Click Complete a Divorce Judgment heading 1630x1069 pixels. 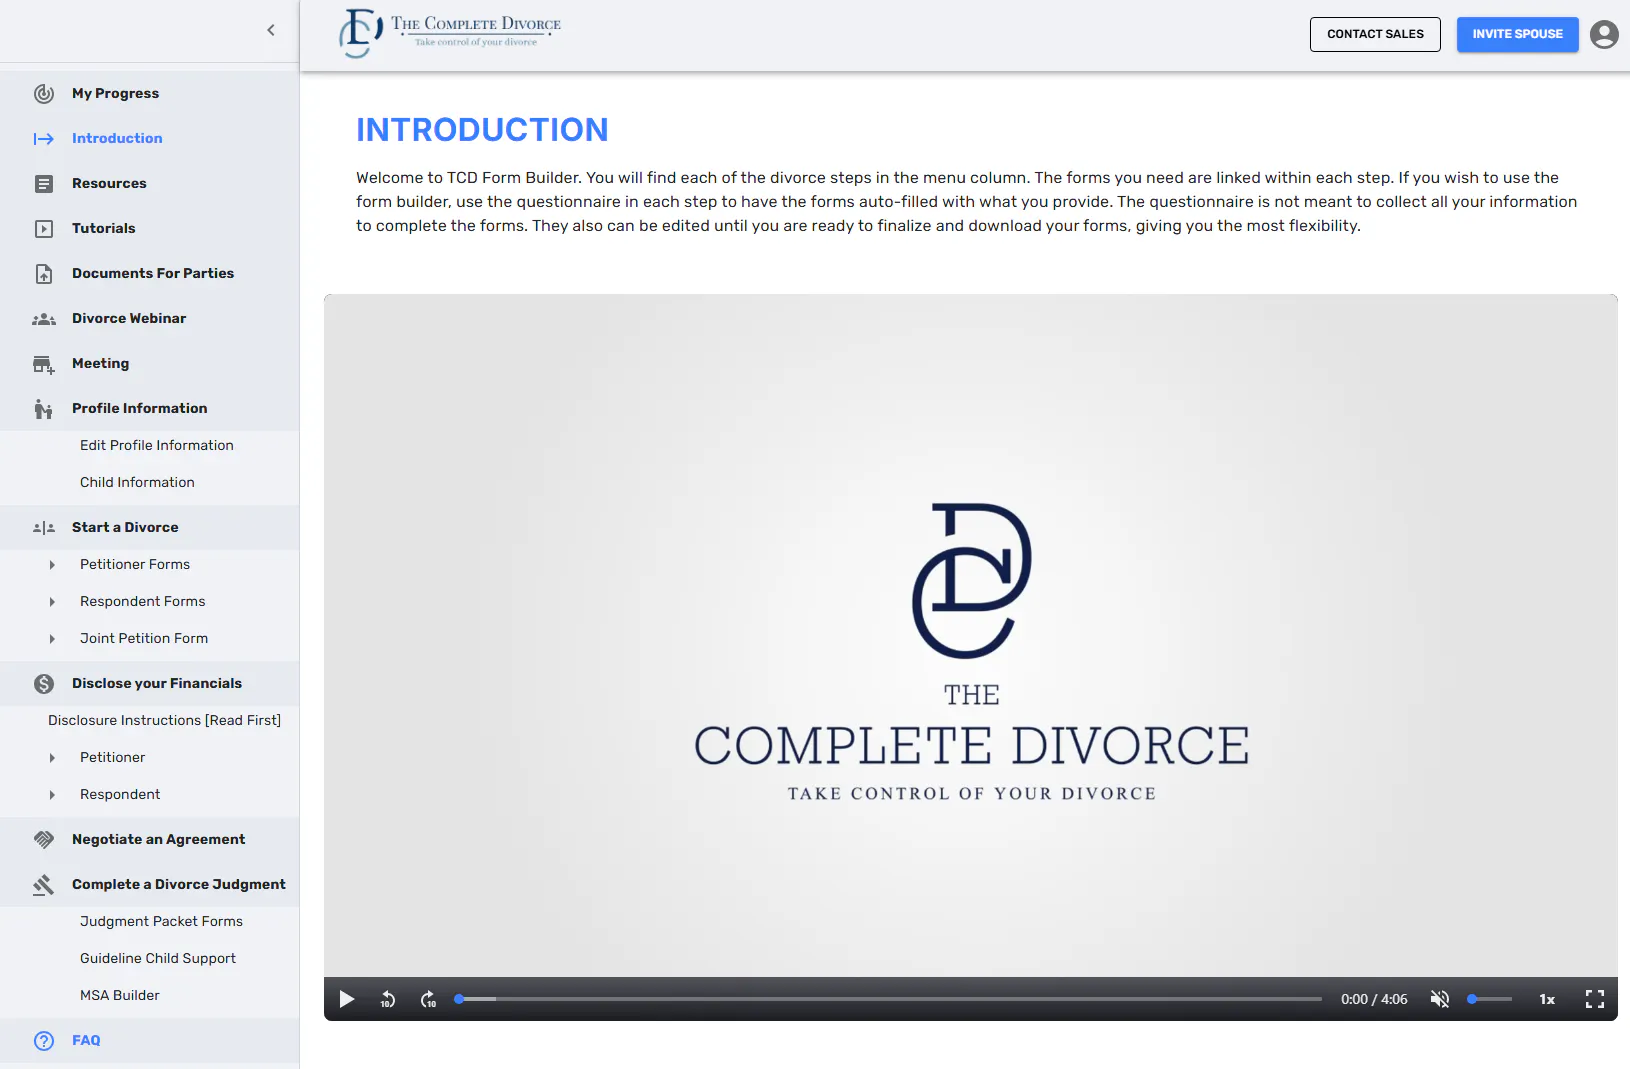179,885
